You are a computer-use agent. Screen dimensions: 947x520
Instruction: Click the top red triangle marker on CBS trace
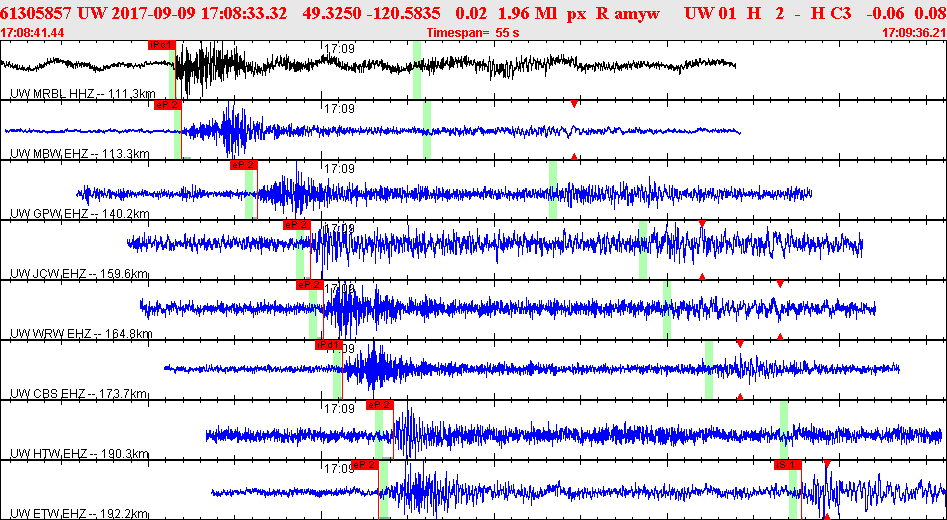[739, 344]
